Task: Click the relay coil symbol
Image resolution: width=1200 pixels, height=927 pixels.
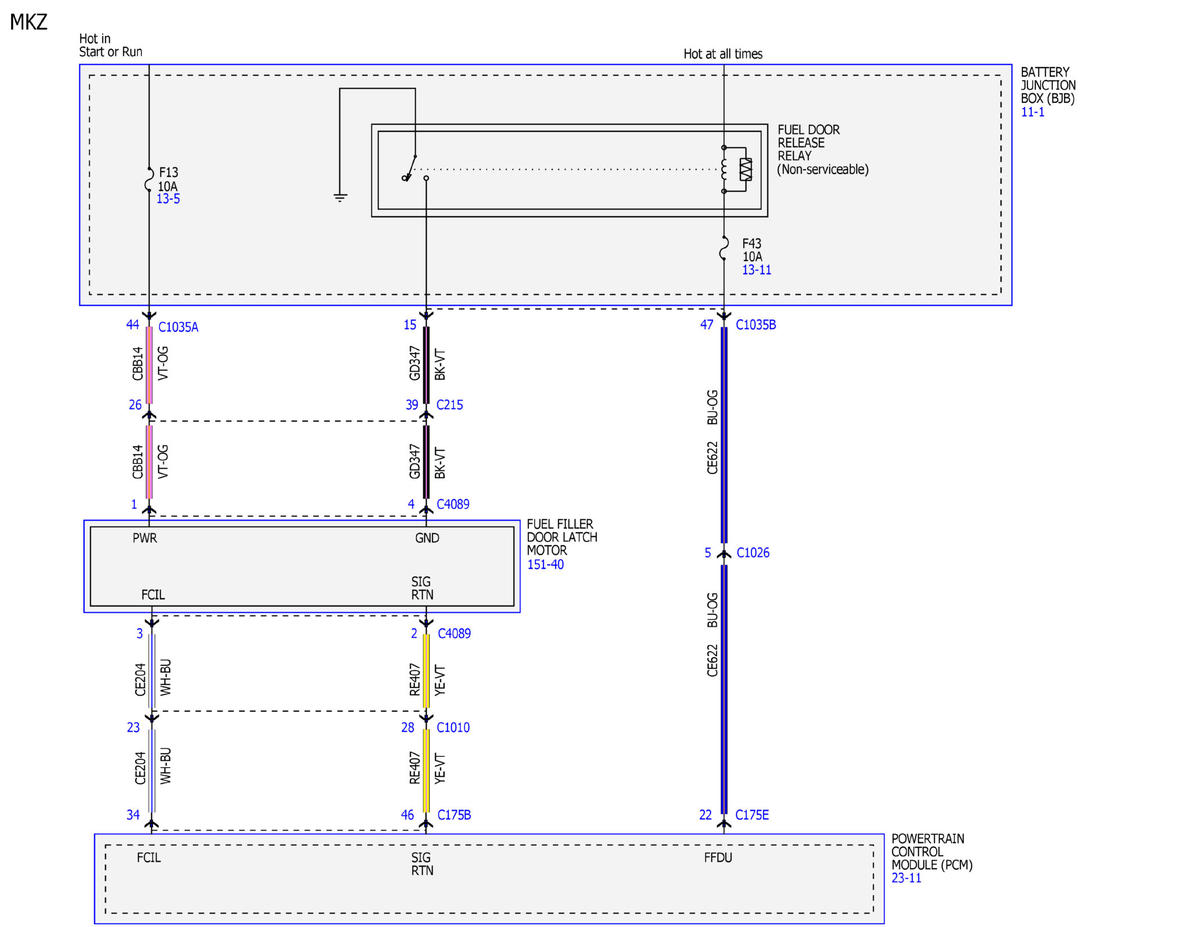Action: 735,169
